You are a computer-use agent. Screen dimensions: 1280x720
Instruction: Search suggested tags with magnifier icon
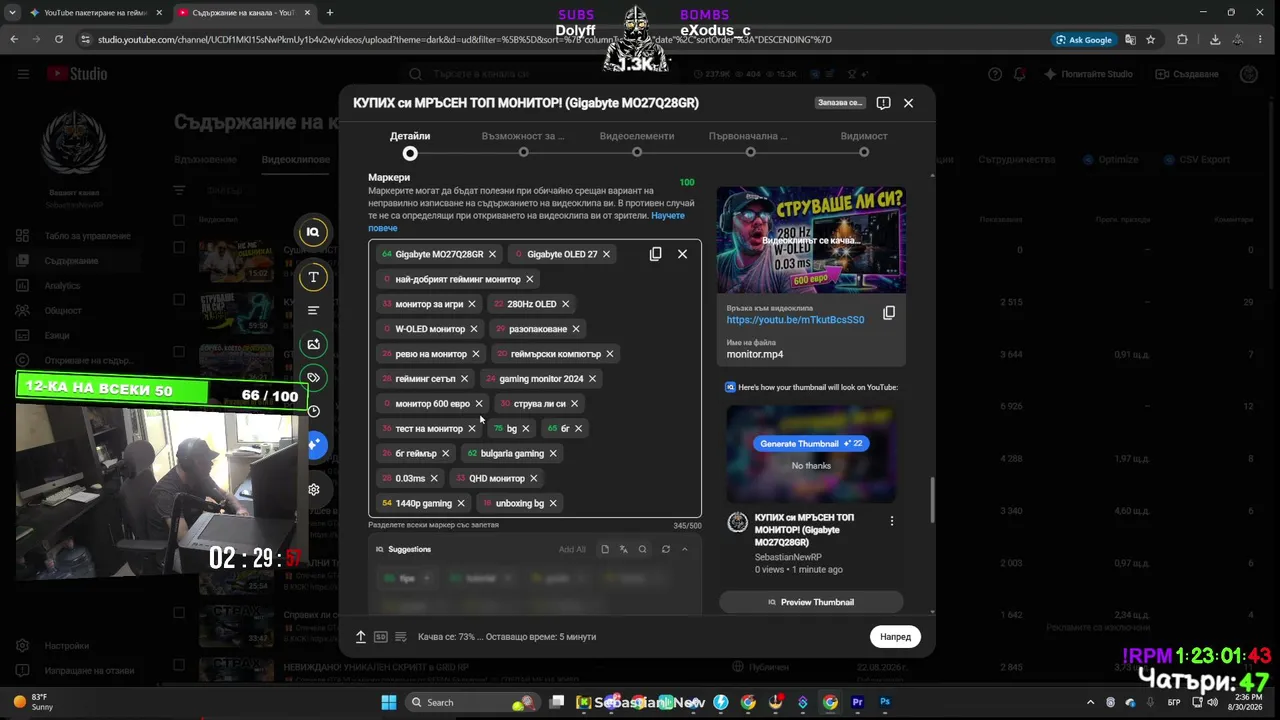642,549
